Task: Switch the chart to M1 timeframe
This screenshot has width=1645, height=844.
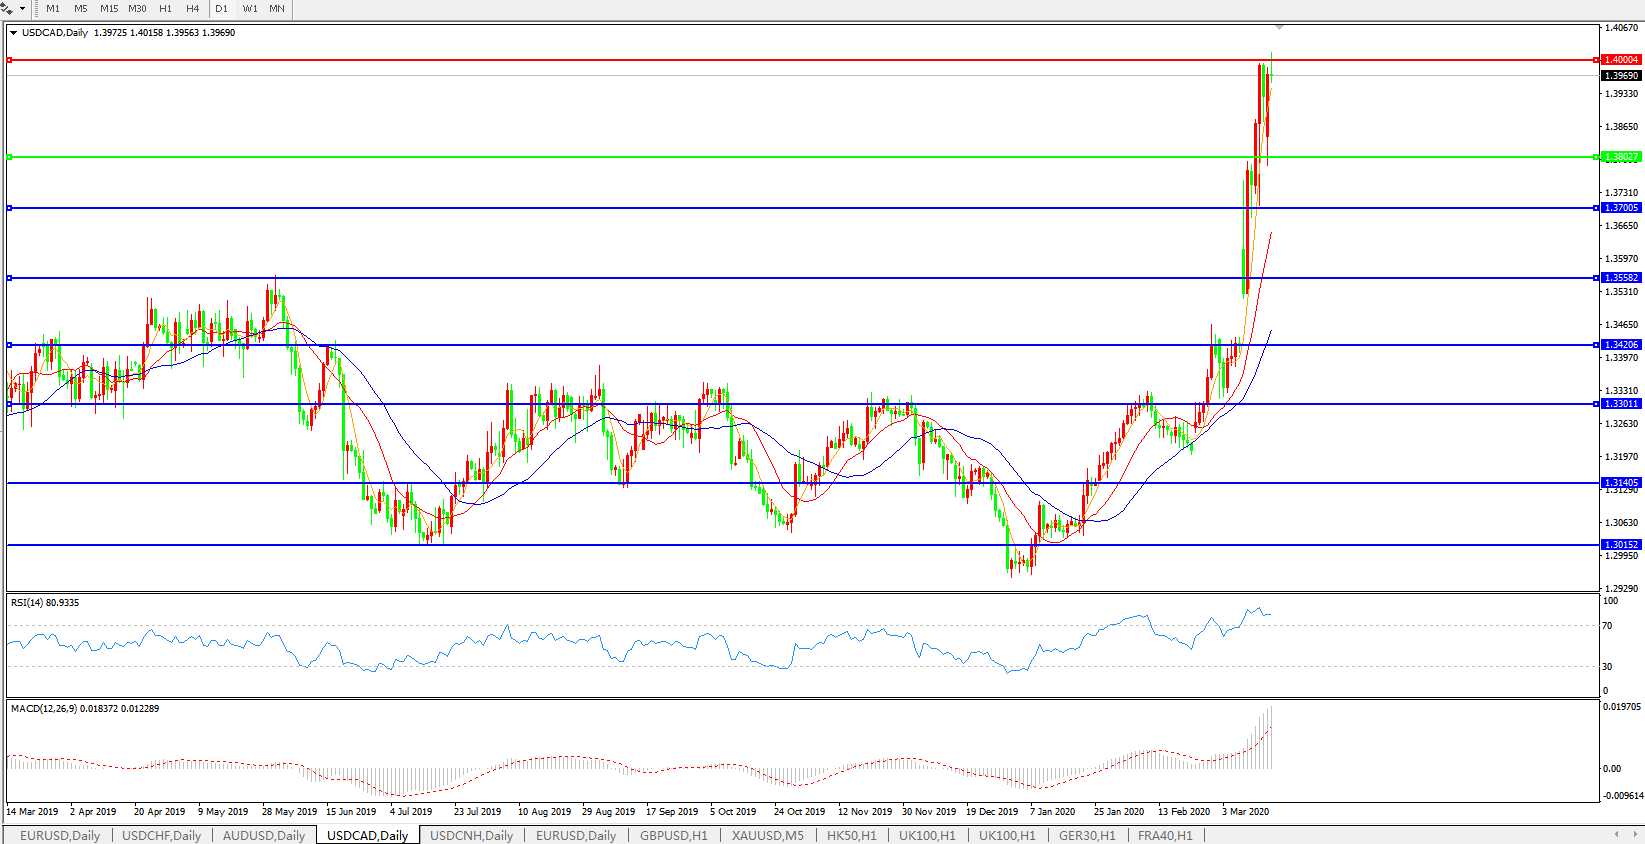Action: coord(53,8)
